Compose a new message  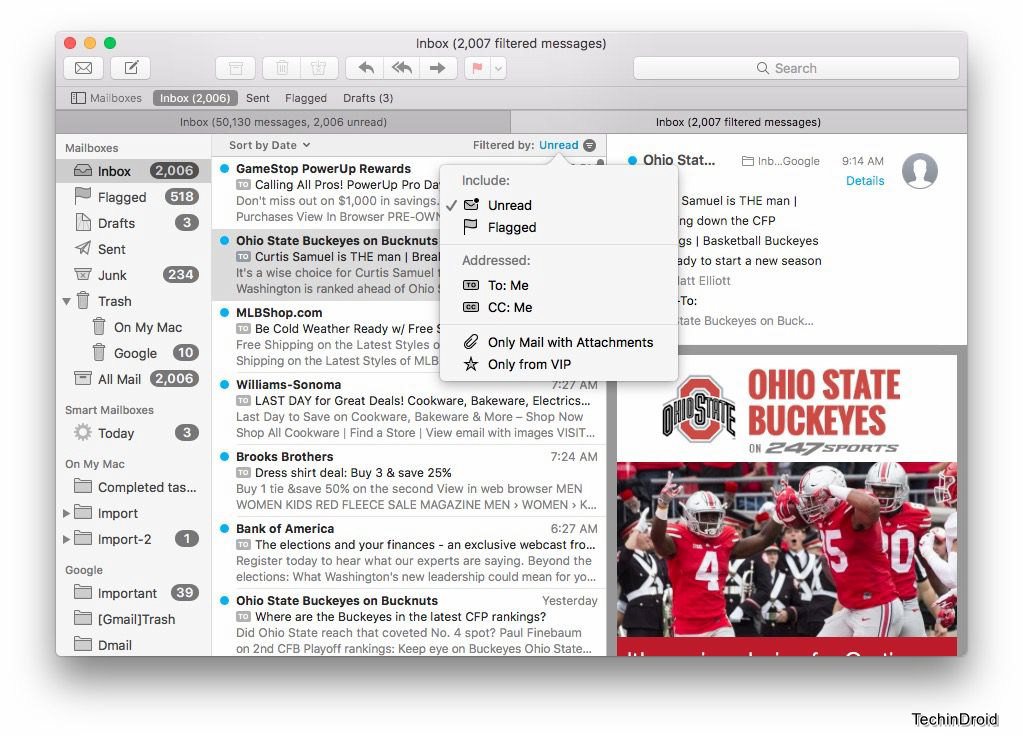[131, 68]
